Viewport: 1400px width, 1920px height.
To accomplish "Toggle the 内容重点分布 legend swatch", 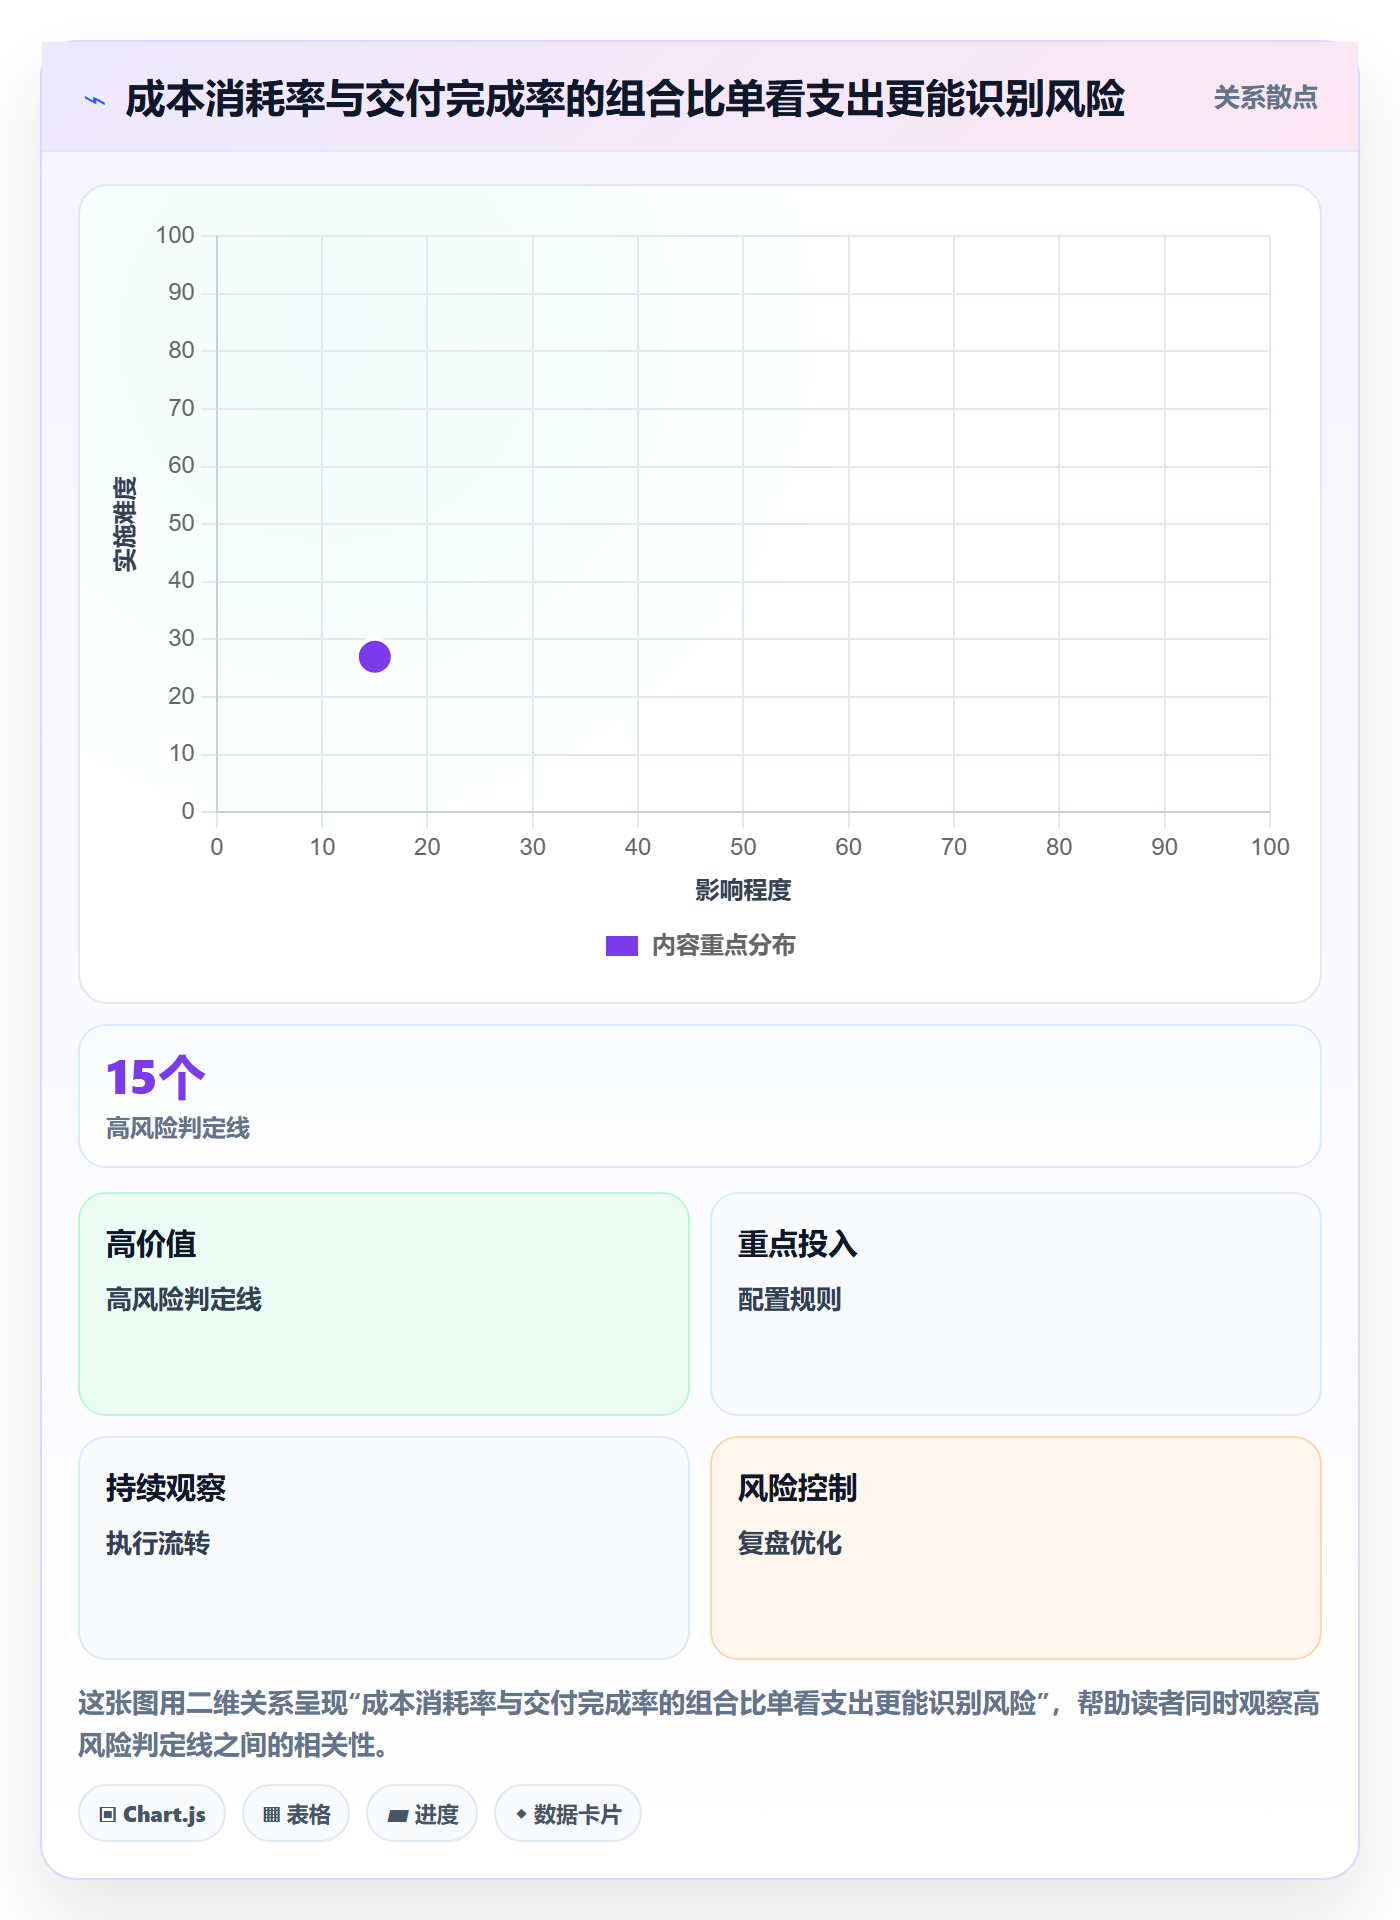I will point(622,946).
